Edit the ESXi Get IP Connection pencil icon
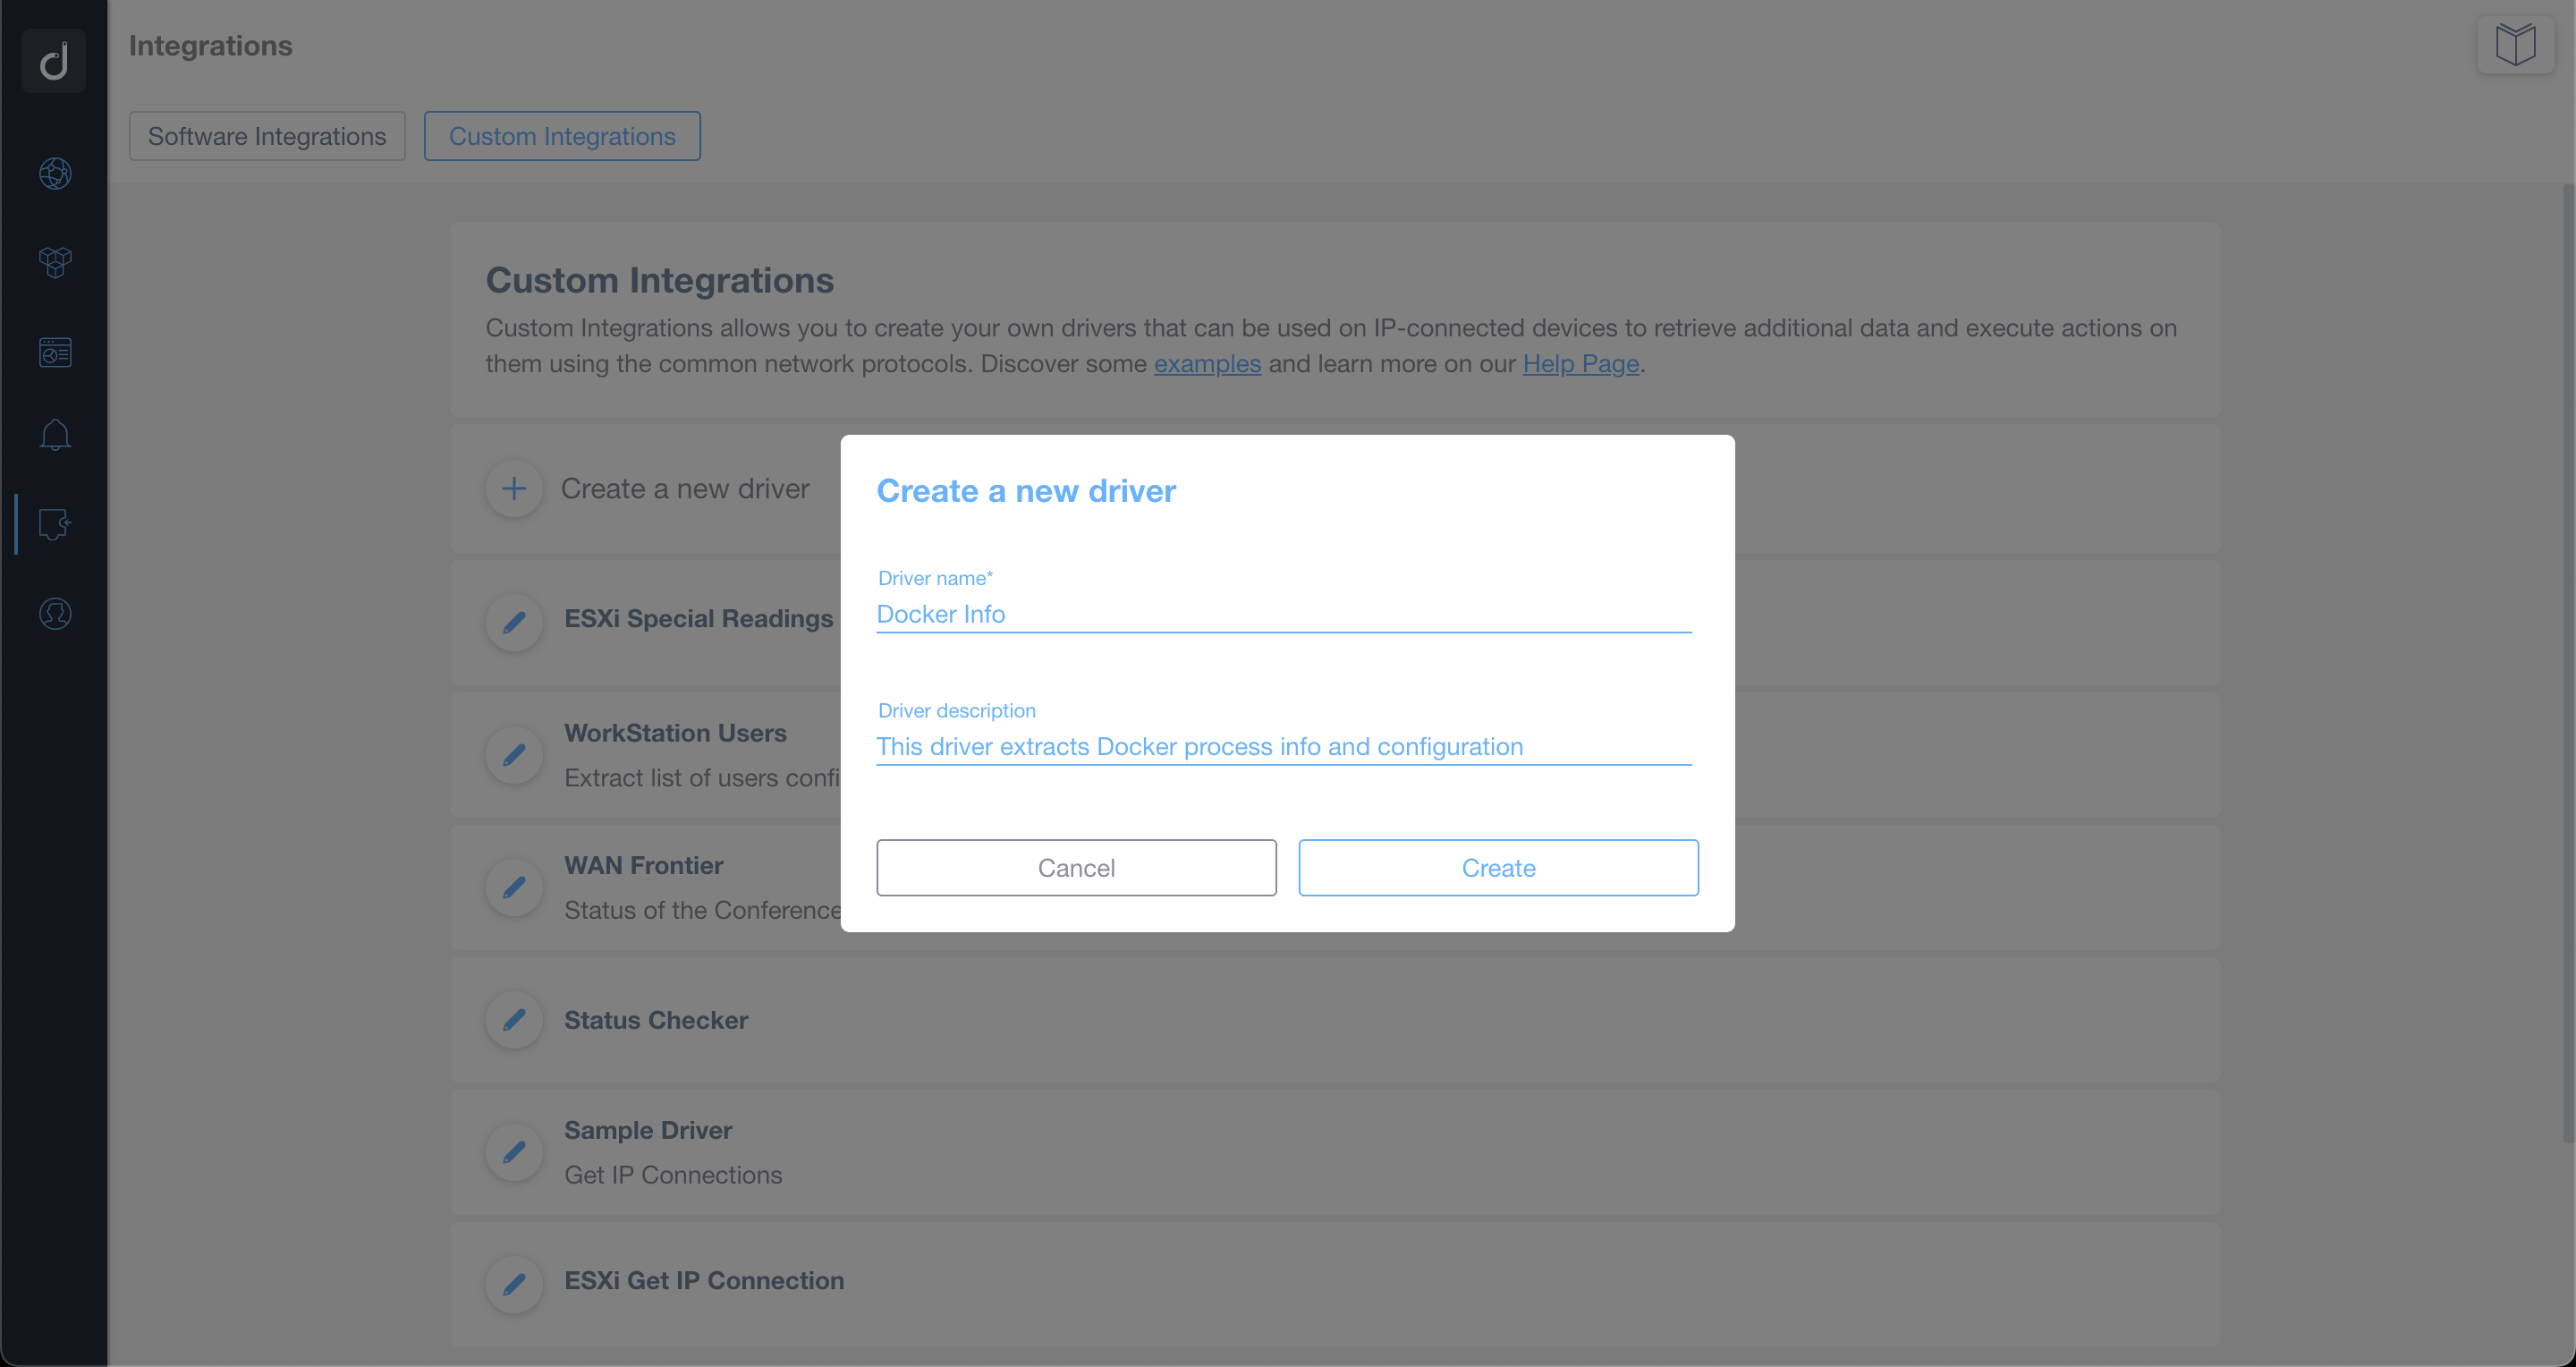The image size is (2576, 1367). click(514, 1284)
